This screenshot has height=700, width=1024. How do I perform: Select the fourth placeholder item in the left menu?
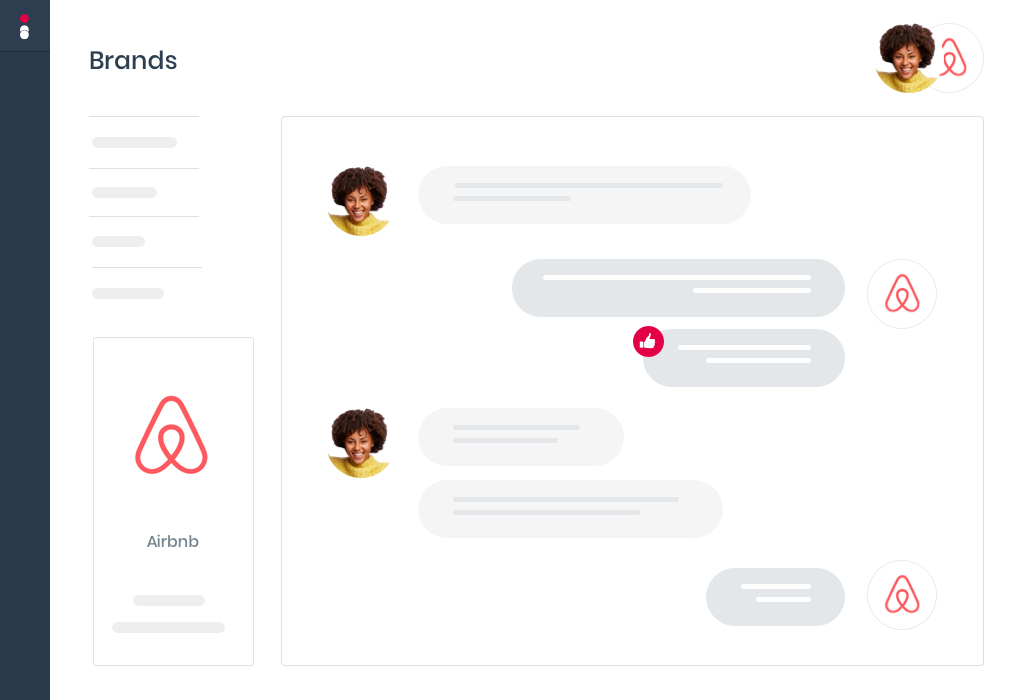pyautogui.click(x=128, y=293)
